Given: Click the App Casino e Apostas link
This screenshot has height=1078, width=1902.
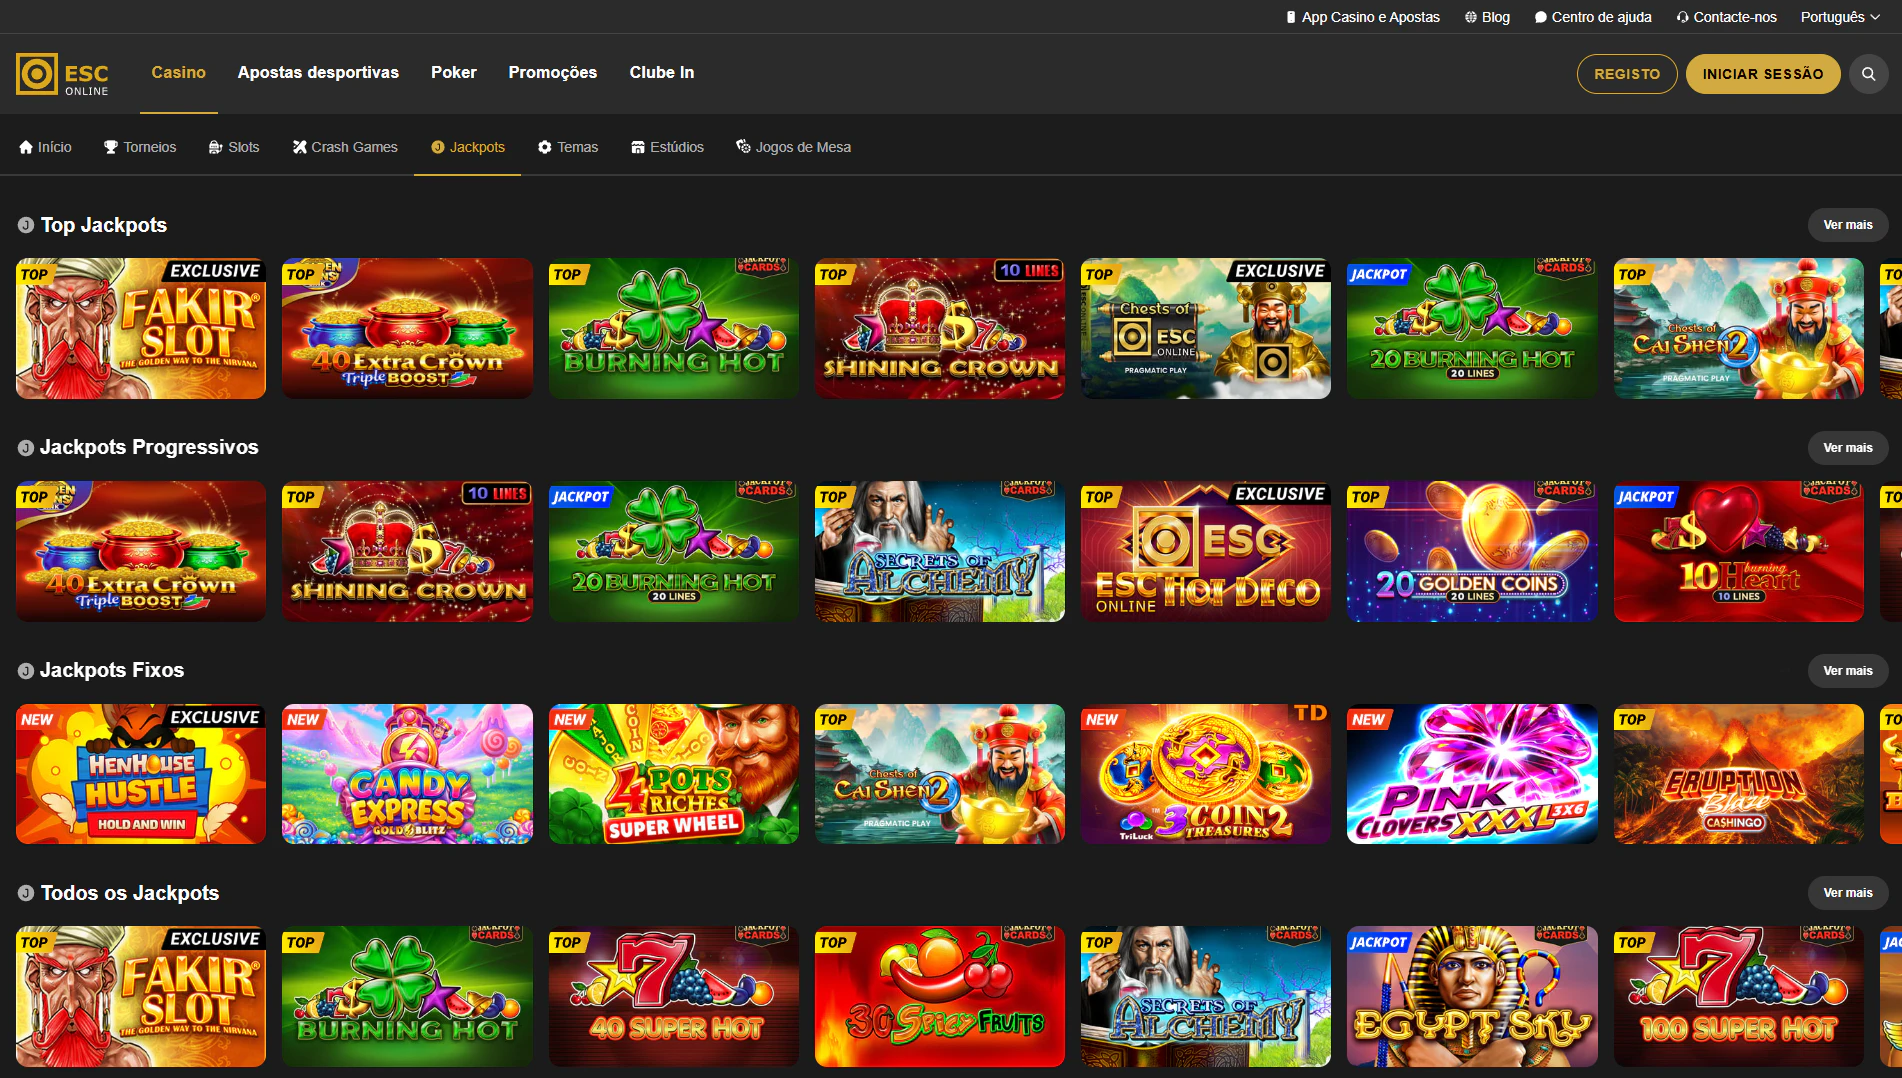Looking at the screenshot, I should pos(1362,17).
